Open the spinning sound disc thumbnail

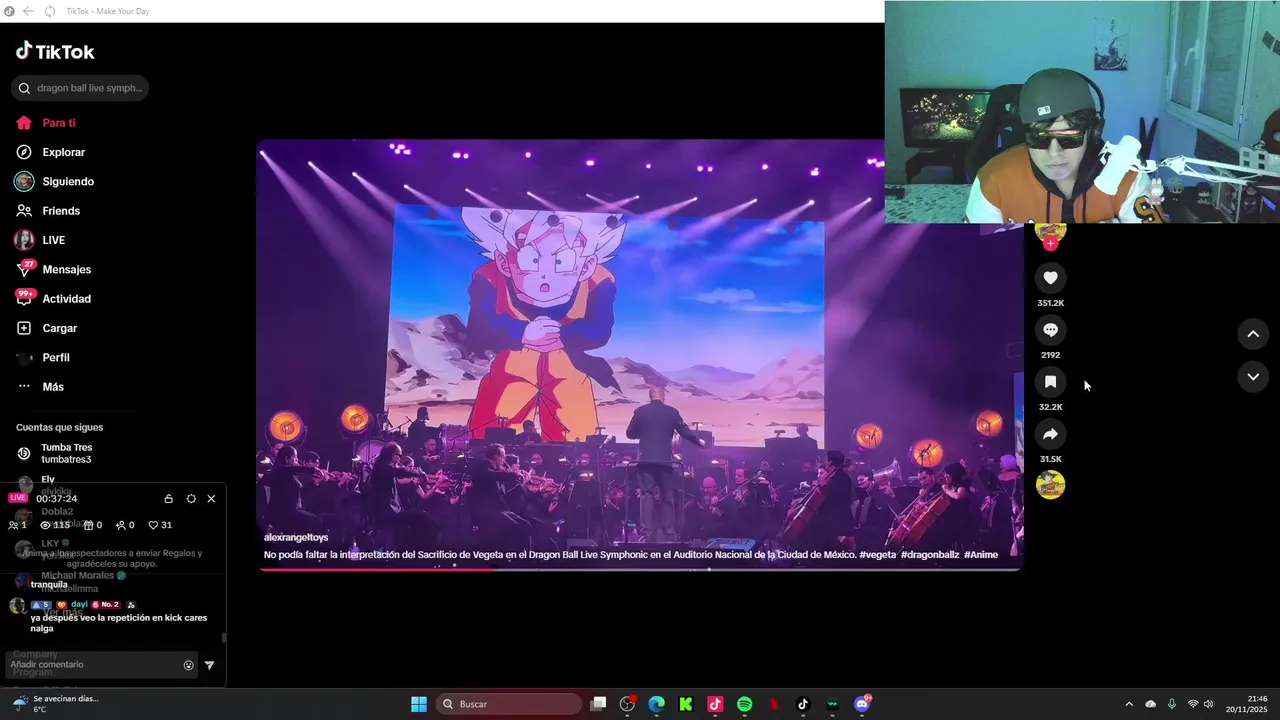coord(1050,485)
